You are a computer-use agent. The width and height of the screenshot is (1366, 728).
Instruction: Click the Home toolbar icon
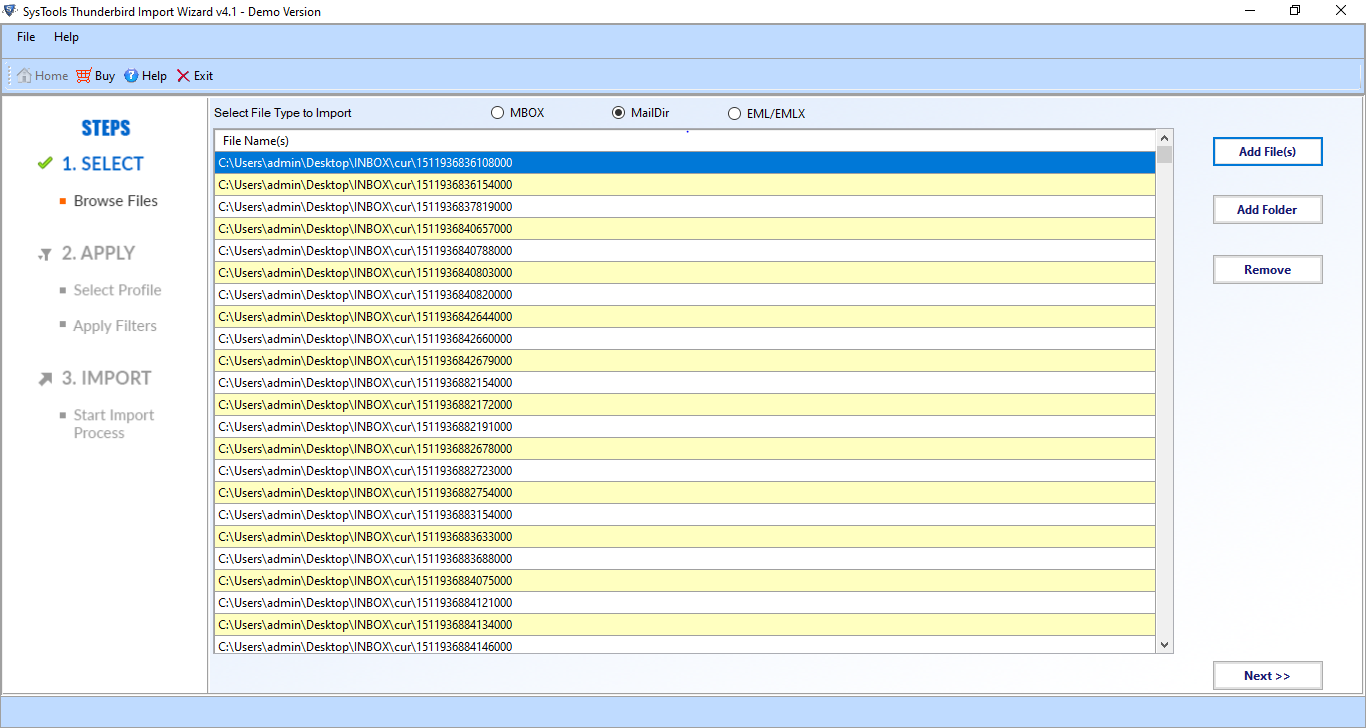(x=24, y=76)
